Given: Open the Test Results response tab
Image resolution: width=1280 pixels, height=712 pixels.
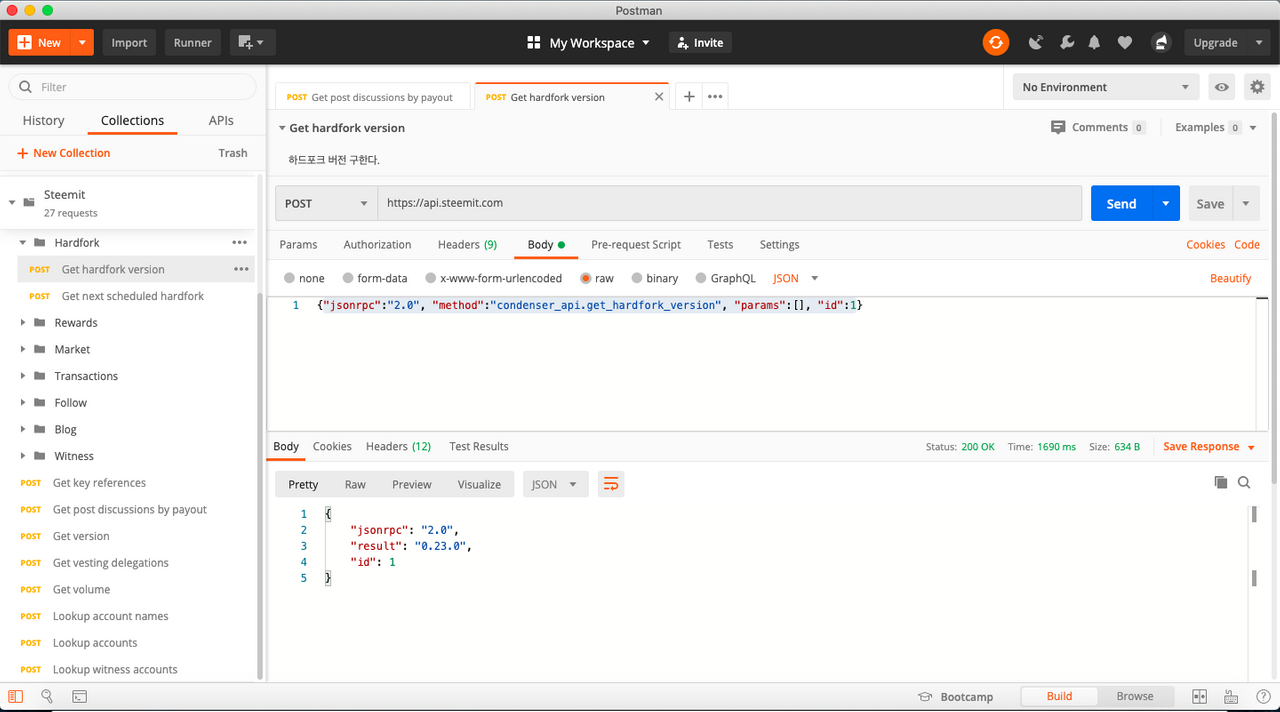Looking at the screenshot, I should (x=479, y=446).
